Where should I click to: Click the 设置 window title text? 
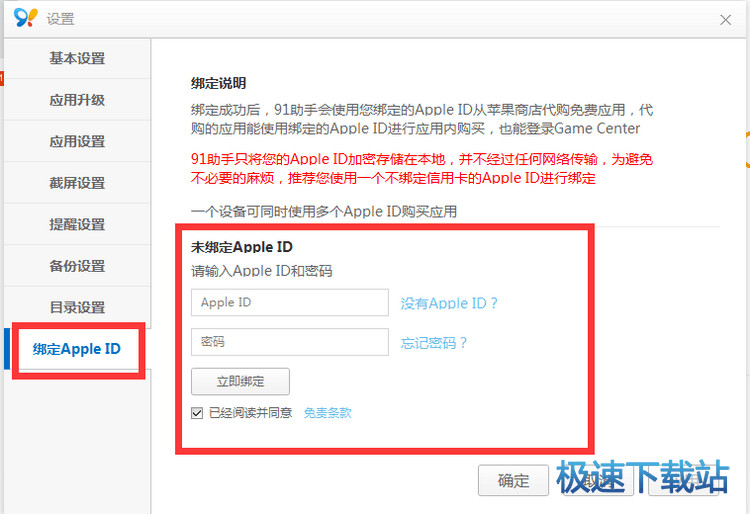point(60,19)
